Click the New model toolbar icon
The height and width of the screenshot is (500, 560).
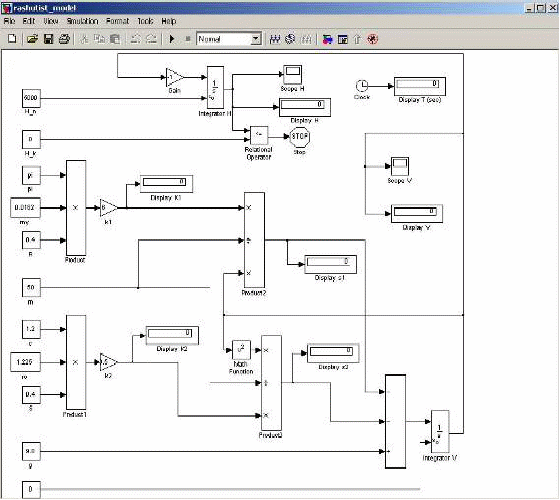click(12, 39)
